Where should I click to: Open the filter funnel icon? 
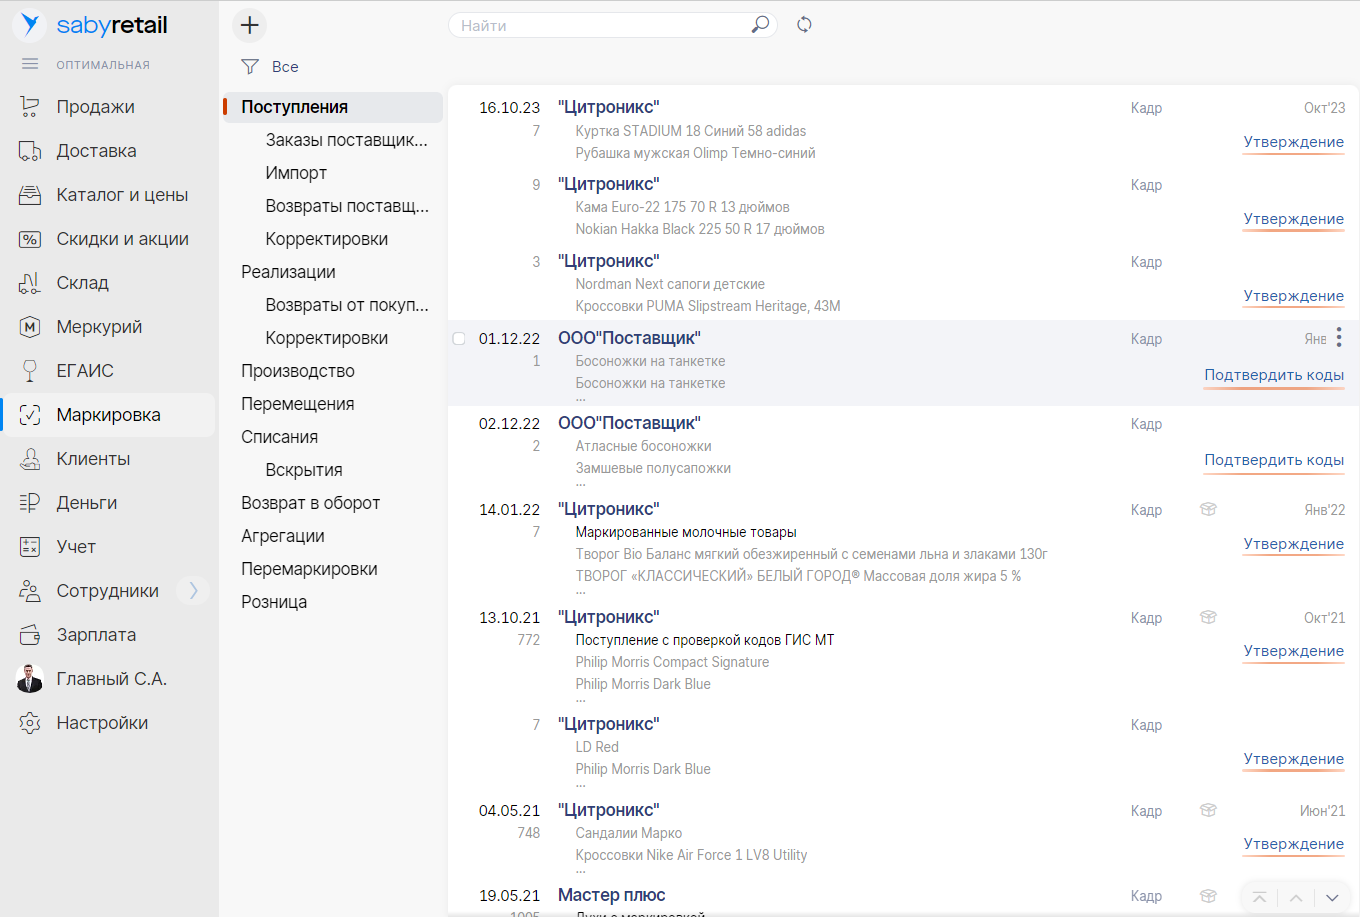(250, 67)
